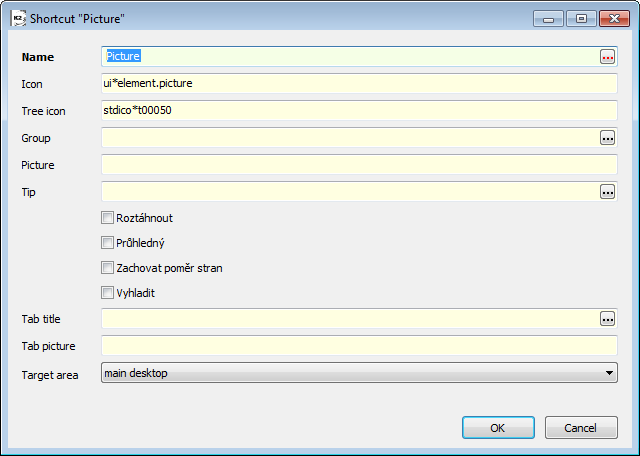Open the Tab title ellipsis button
640x456 pixels.
(x=607, y=319)
